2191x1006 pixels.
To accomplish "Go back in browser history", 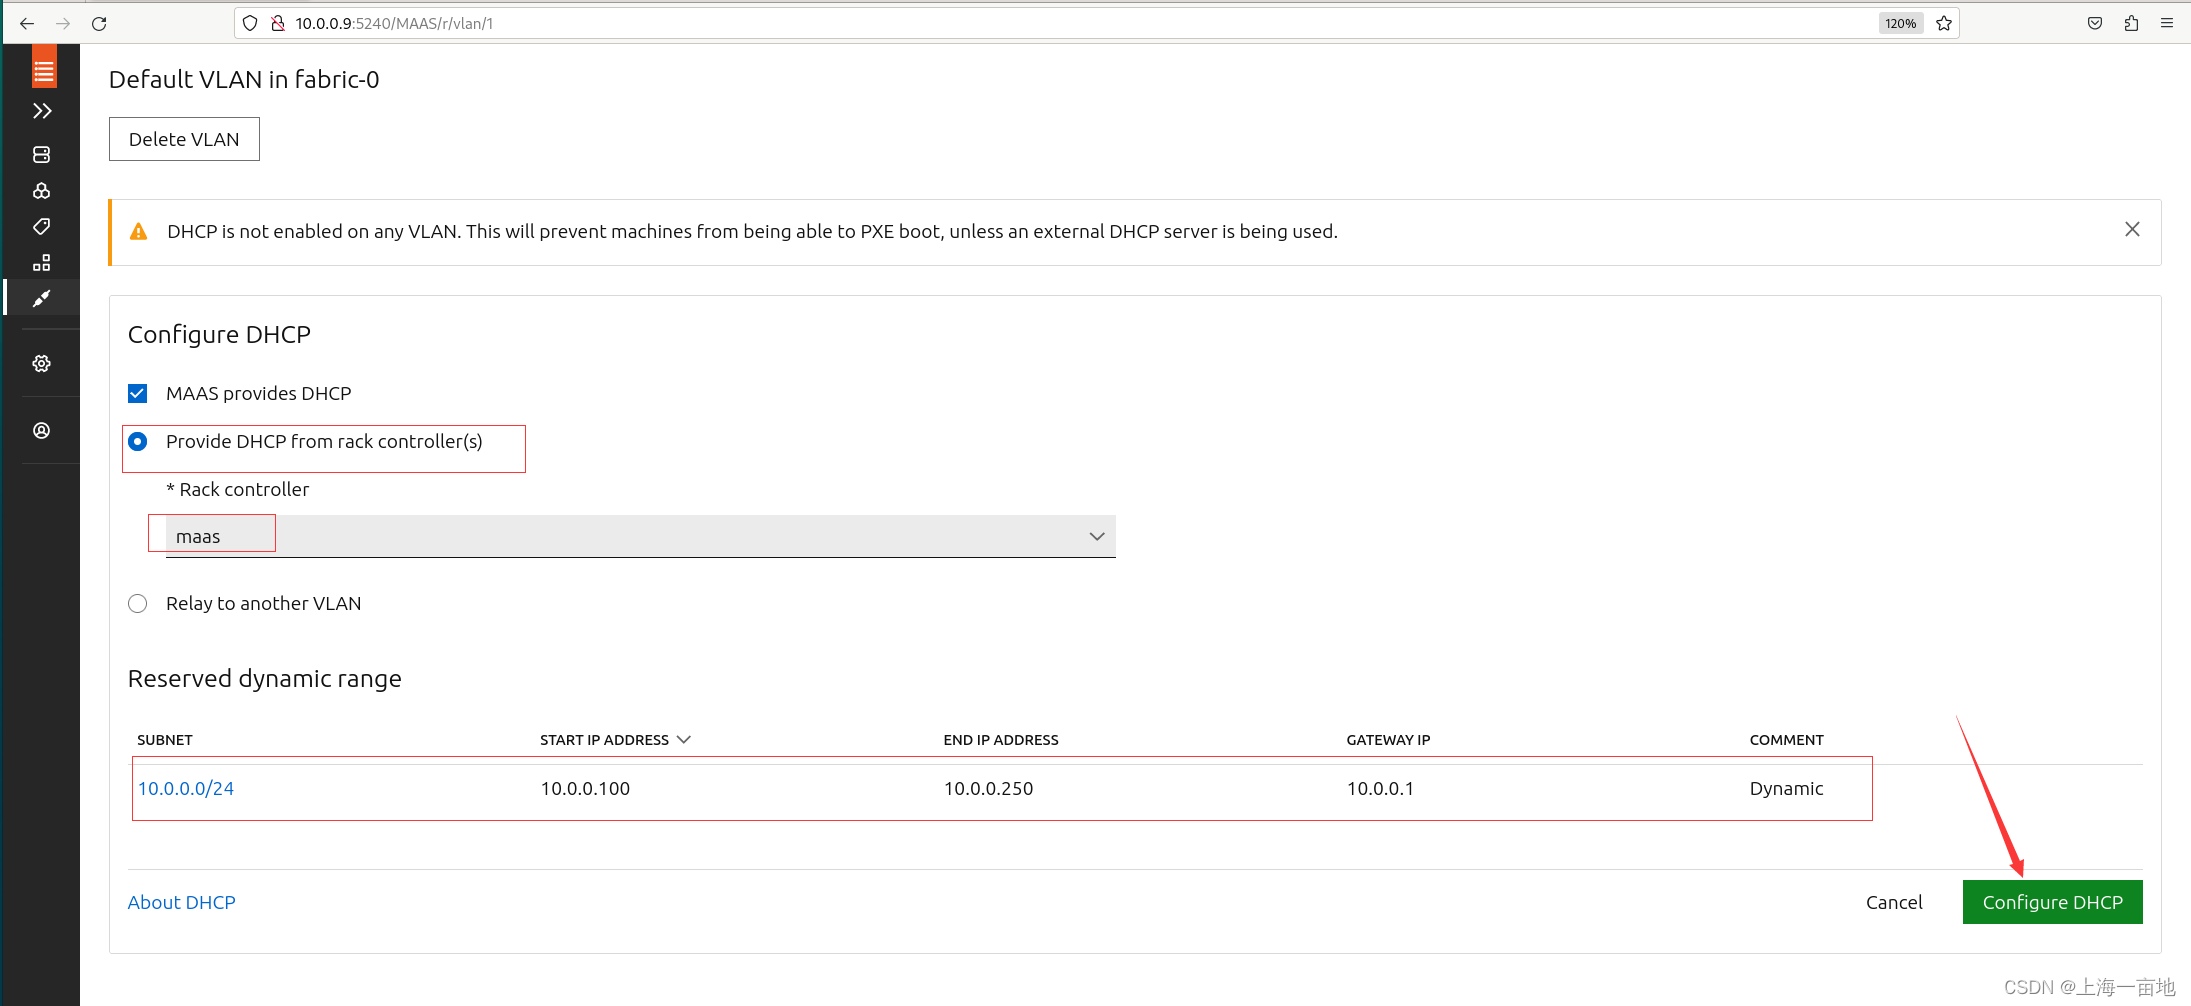I will pyautogui.click(x=27, y=23).
